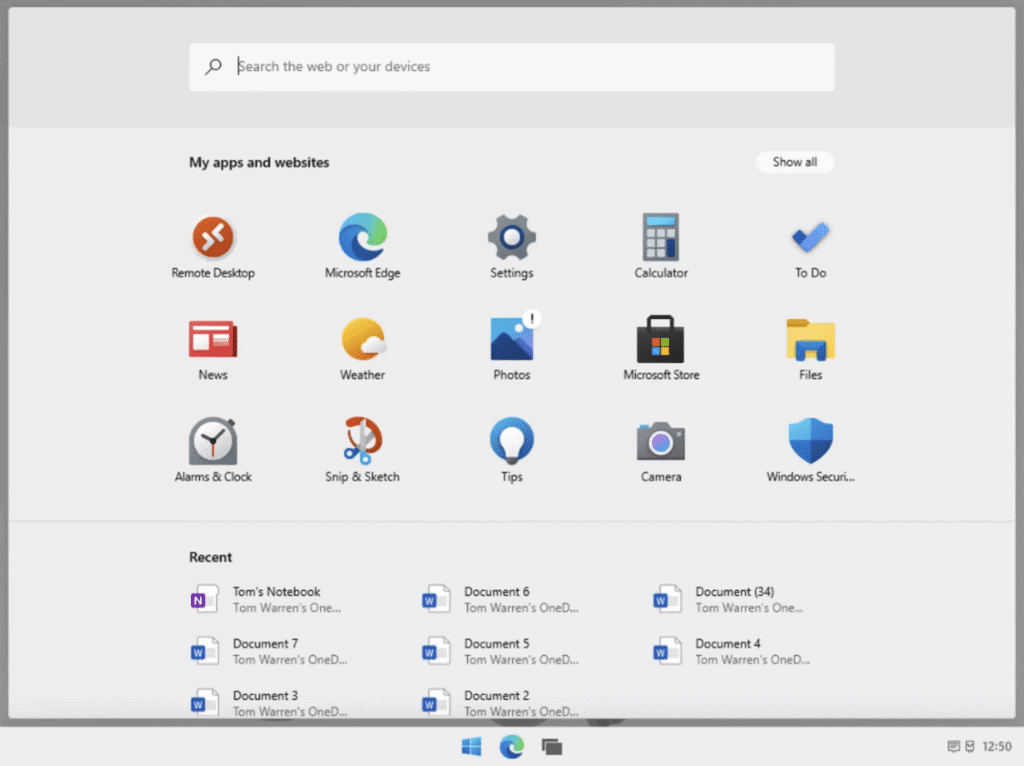Click the security status tray icon

pos(970,746)
